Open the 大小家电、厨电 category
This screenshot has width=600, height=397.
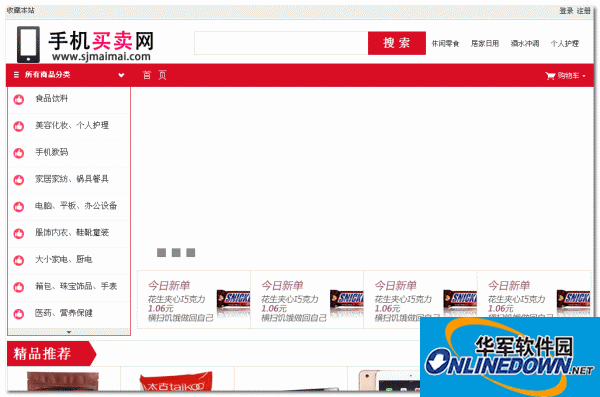pyautogui.click(x=64, y=259)
